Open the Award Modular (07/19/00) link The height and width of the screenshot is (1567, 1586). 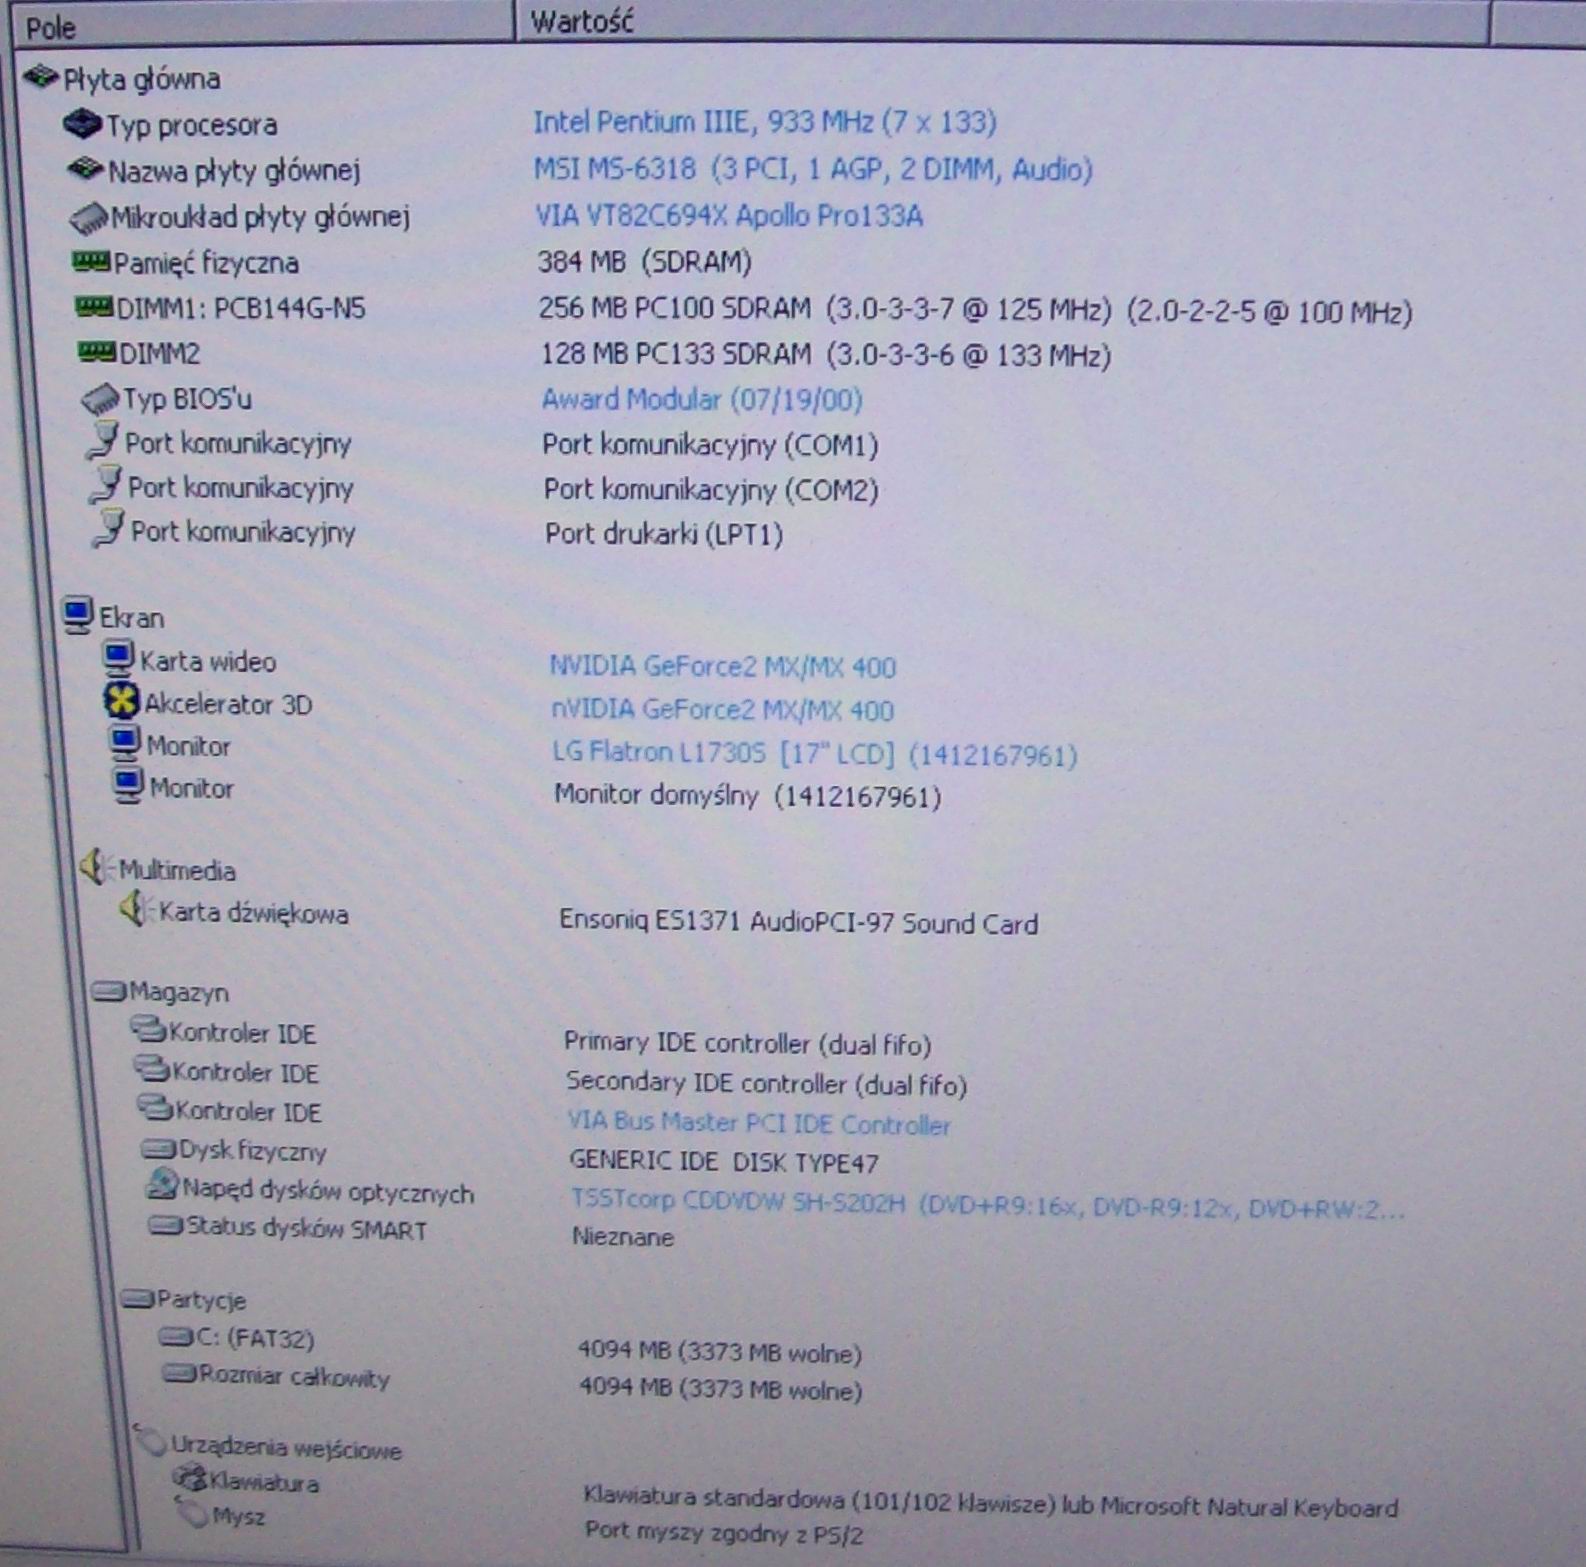pyautogui.click(x=702, y=400)
